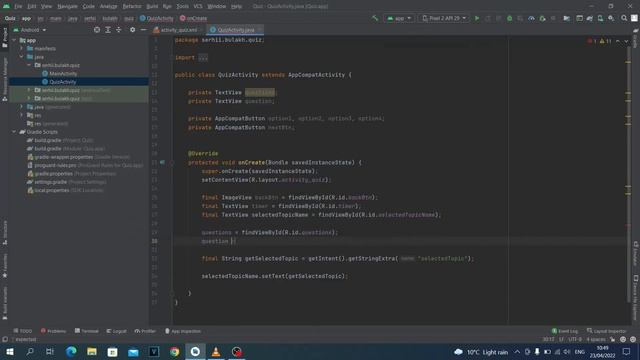Toggle the Favorites side tool window
The image size is (640, 360).
click(x=4, y=266)
